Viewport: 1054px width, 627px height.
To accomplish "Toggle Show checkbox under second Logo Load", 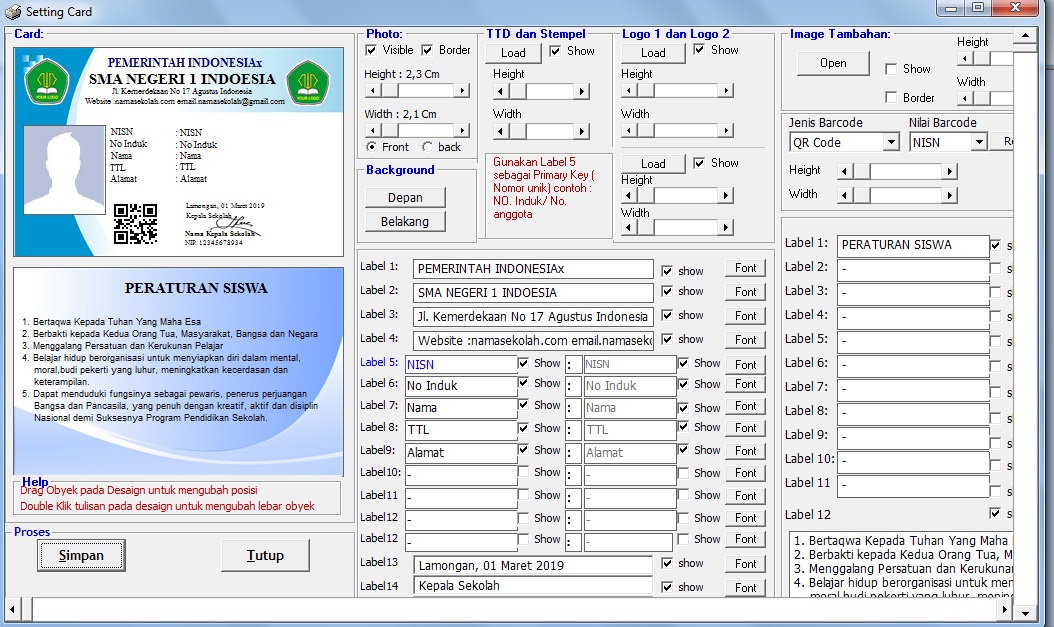I will 699,163.
